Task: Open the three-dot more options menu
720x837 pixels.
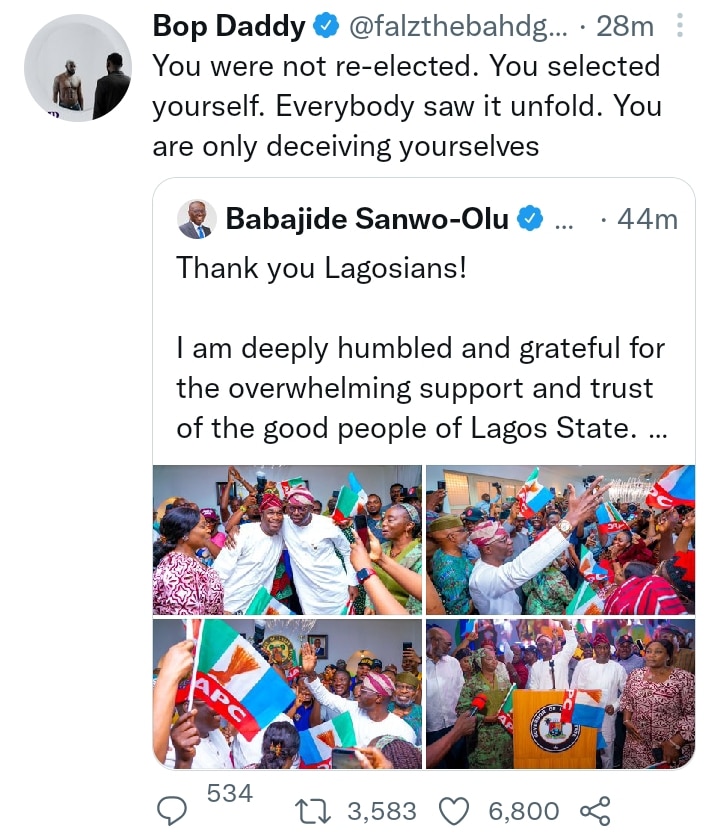Action: (x=679, y=24)
